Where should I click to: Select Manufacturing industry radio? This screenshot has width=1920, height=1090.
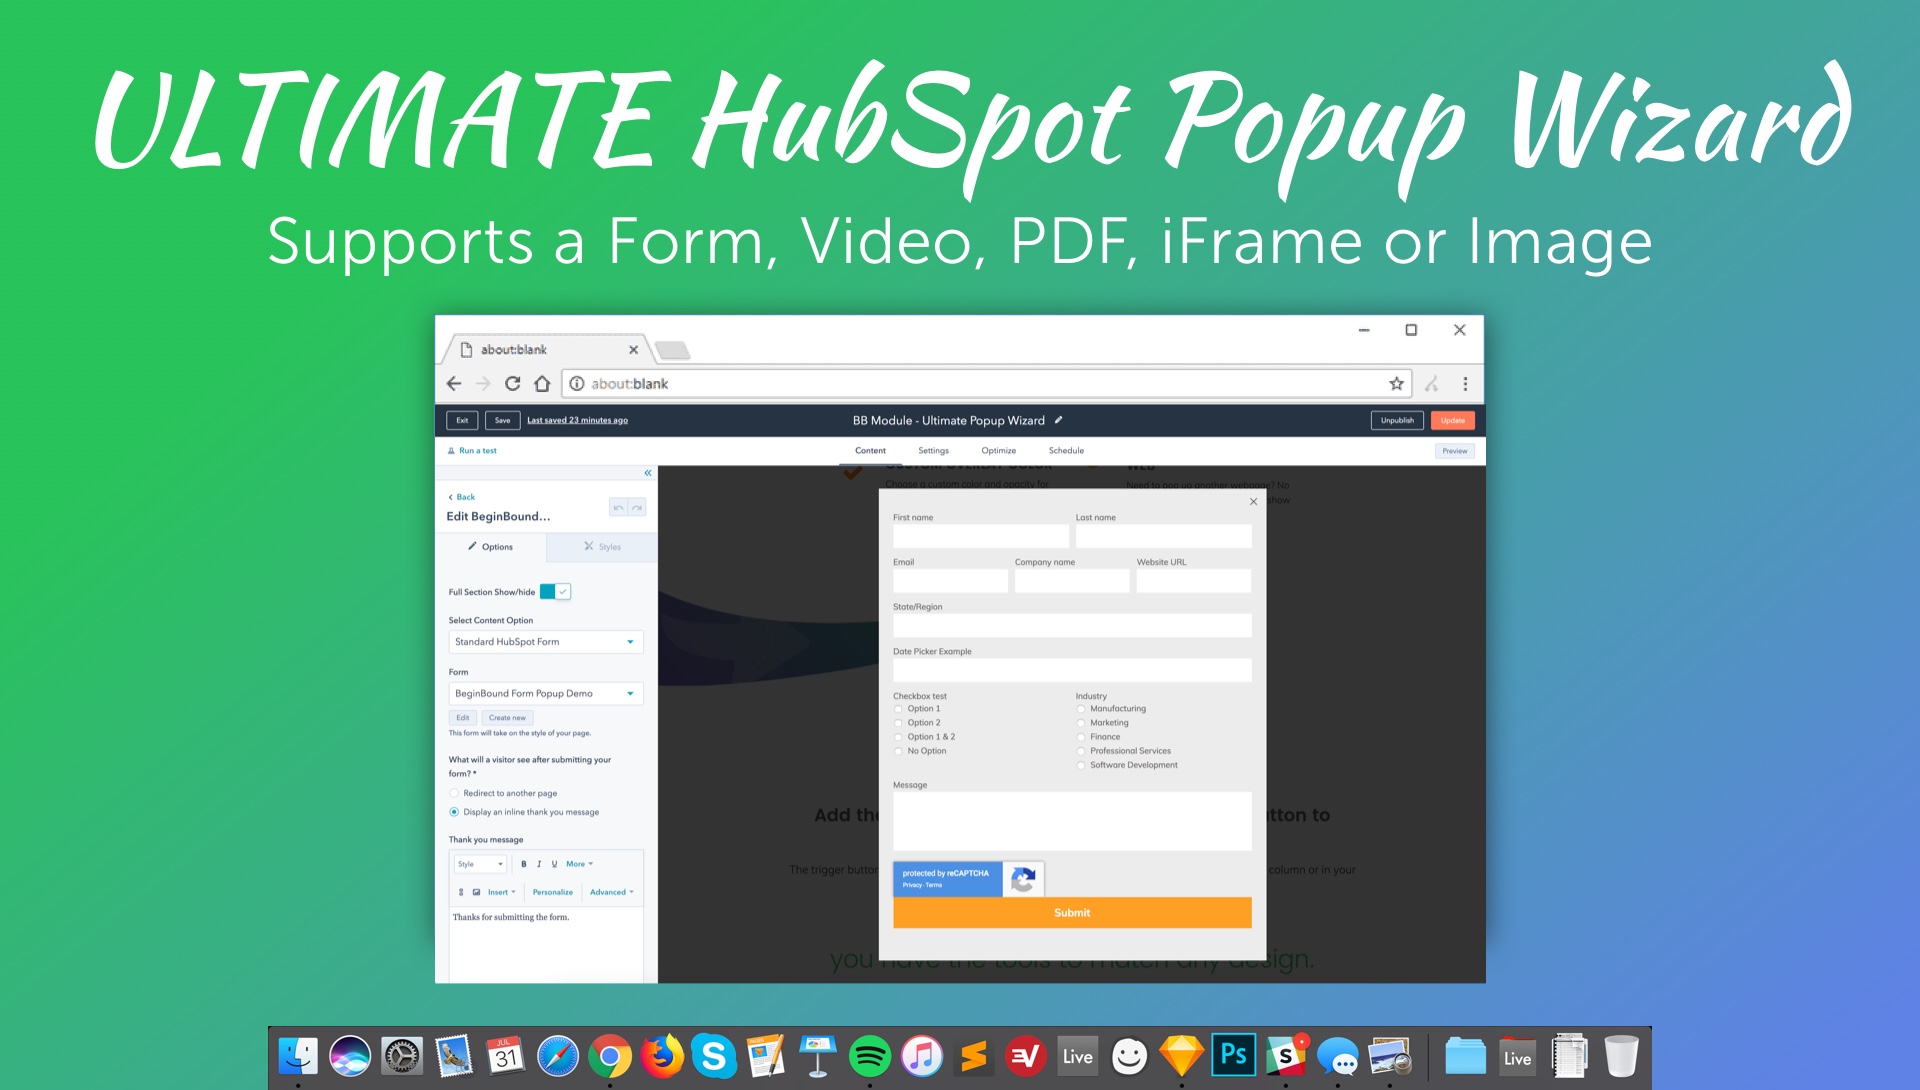click(x=1081, y=709)
